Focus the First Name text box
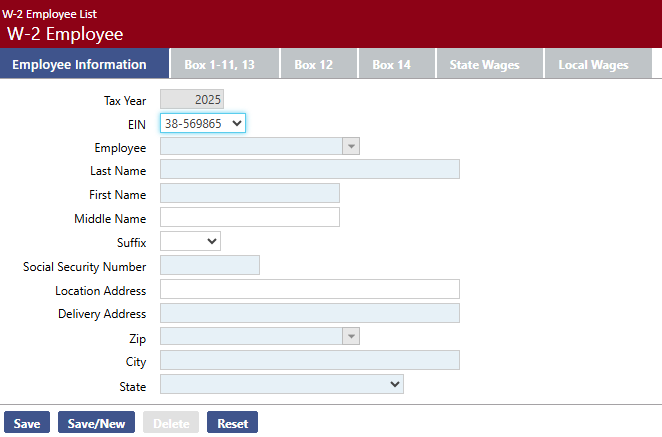This screenshot has height=437, width=662. tap(249, 194)
